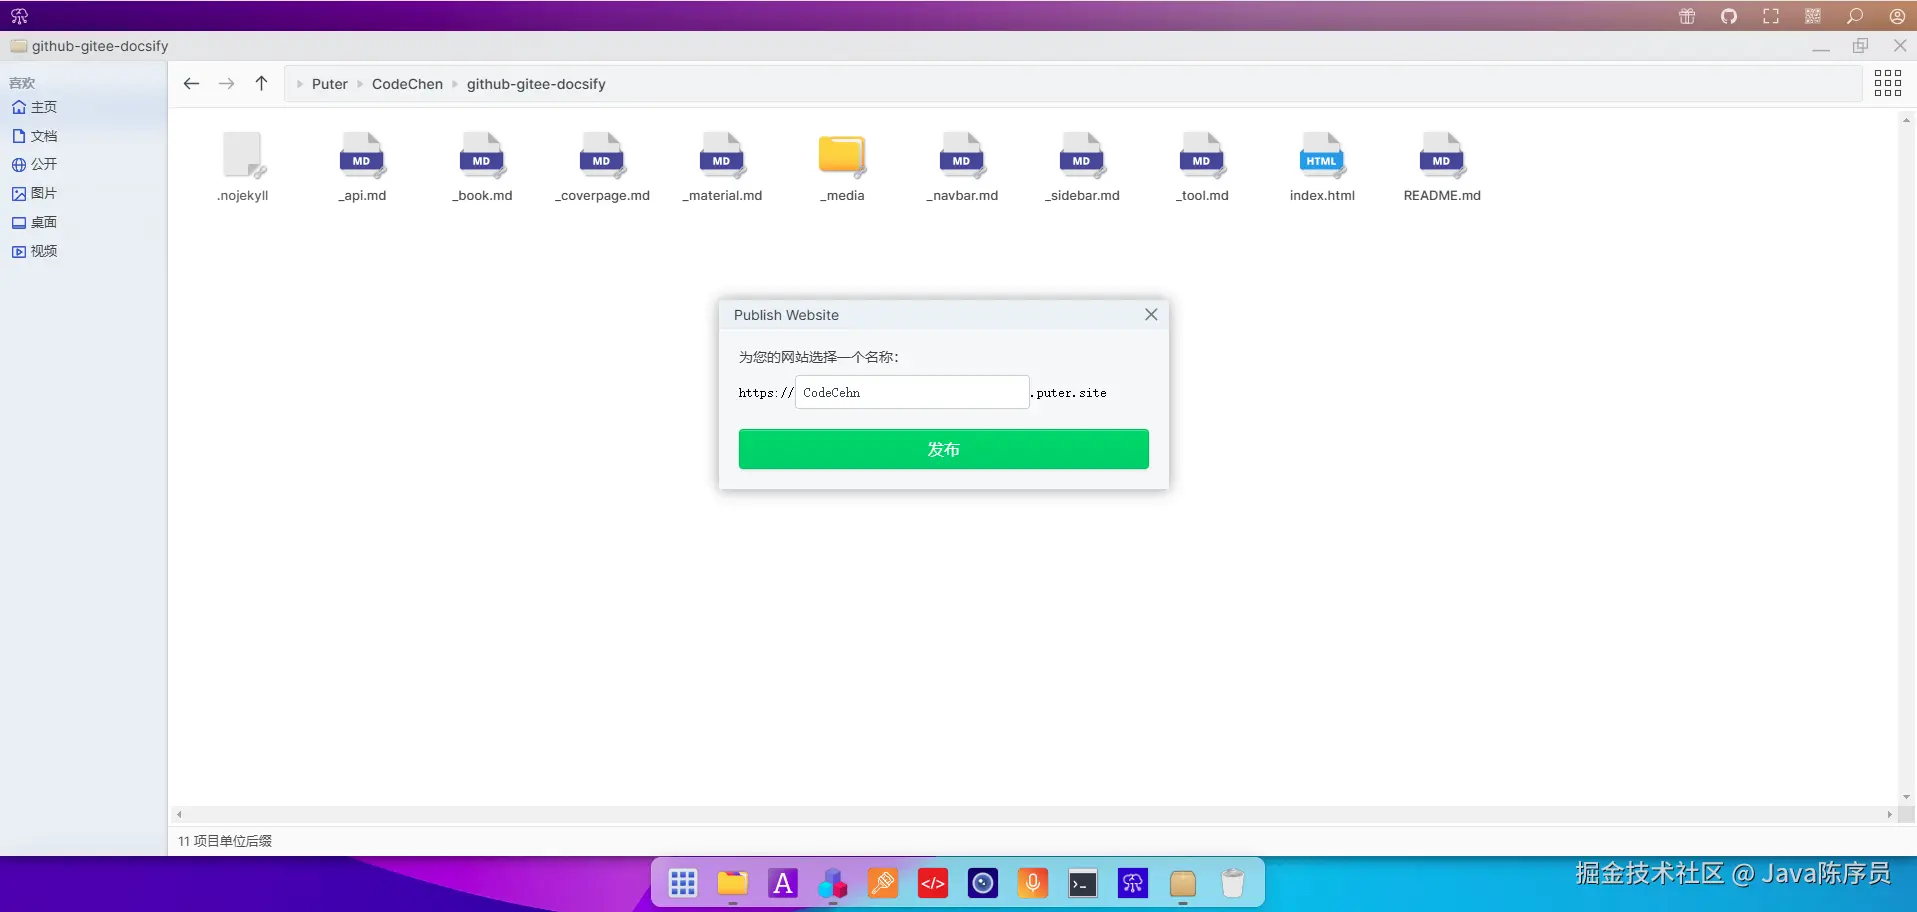Go to 主页 in the sidebar
This screenshot has height=912, width=1917.
point(35,107)
